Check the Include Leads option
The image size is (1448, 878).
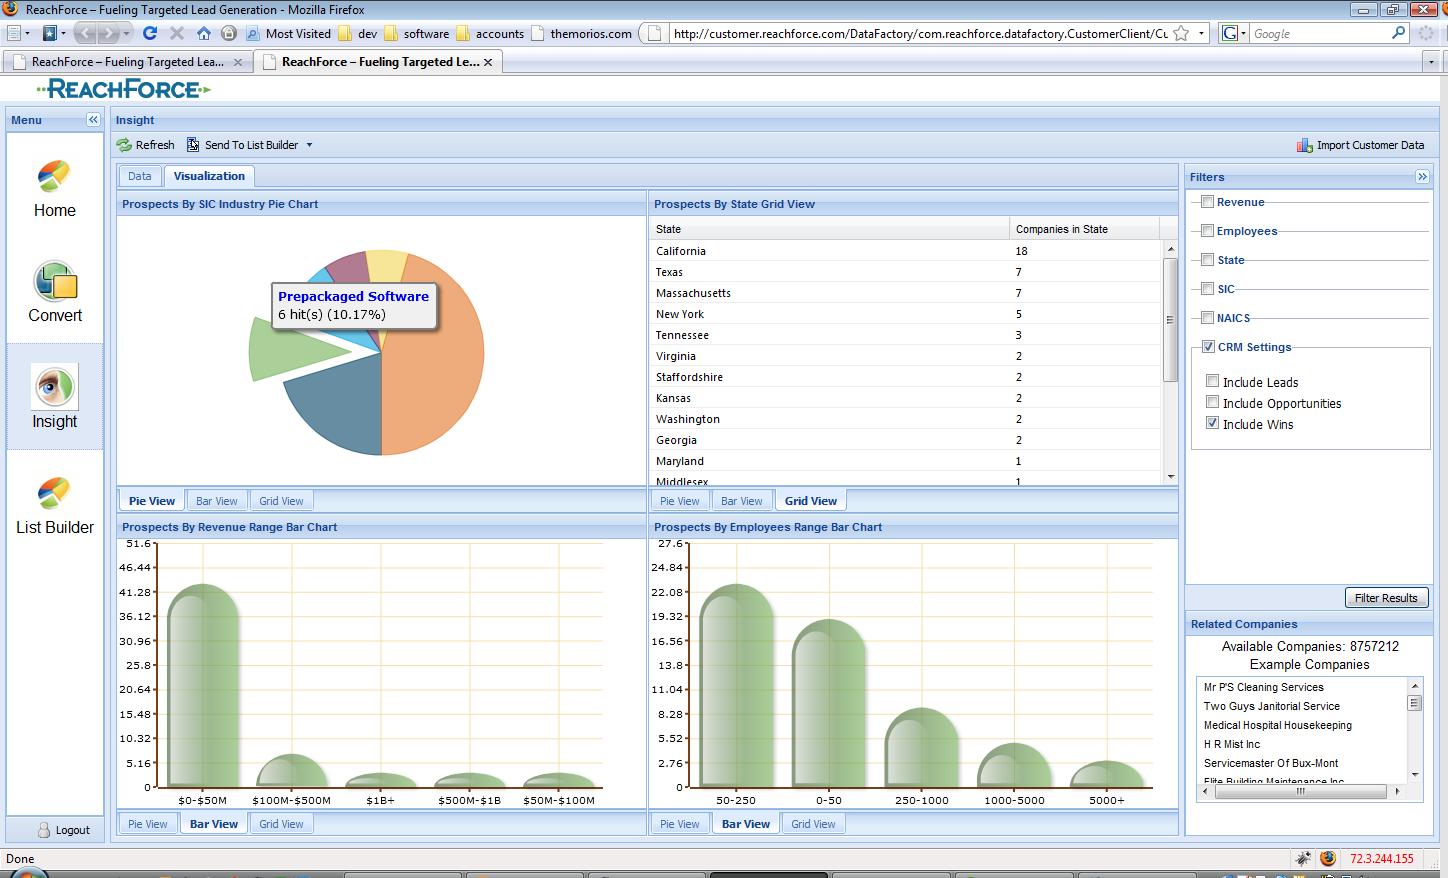(x=1212, y=381)
